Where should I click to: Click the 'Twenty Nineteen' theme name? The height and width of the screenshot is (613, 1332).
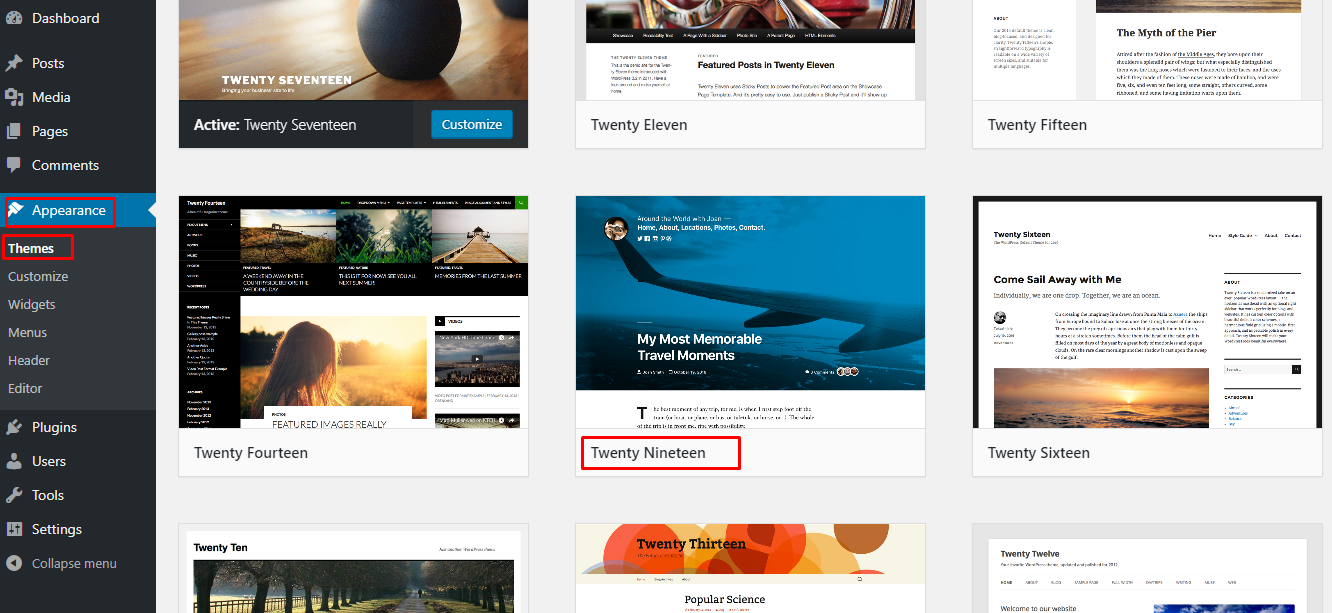click(648, 453)
